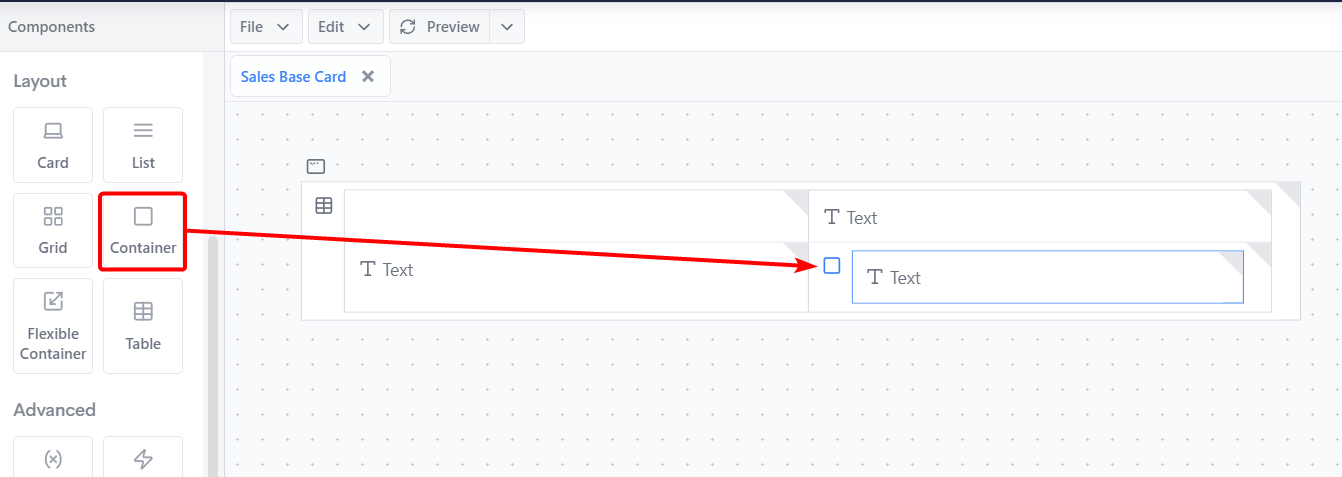The height and width of the screenshot is (477, 1342).
Task: Open the Edit dropdown menu
Action: click(x=345, y=27)
